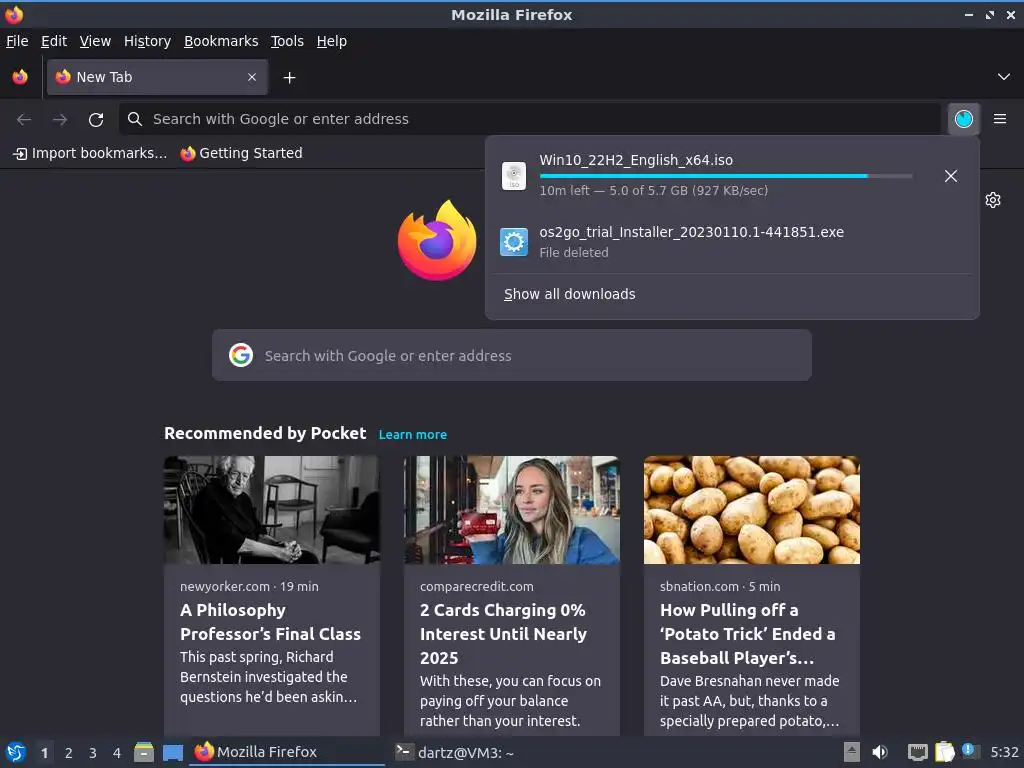The height and width of the screenshot is (768, 1024).
Task: Click the Google logo in search box
Action: [241, 355]
